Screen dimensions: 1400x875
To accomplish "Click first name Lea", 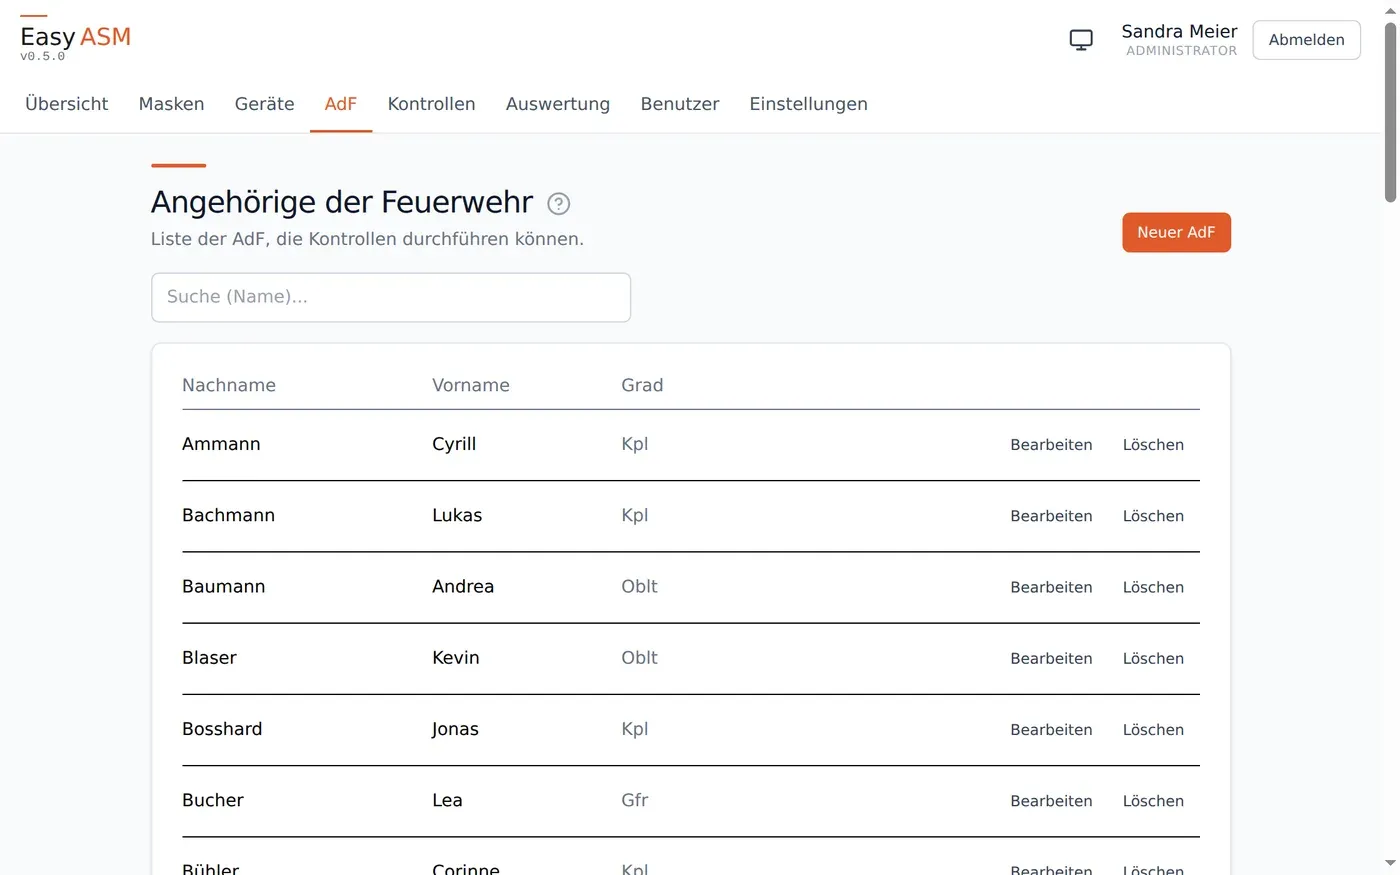I will 447,800.
